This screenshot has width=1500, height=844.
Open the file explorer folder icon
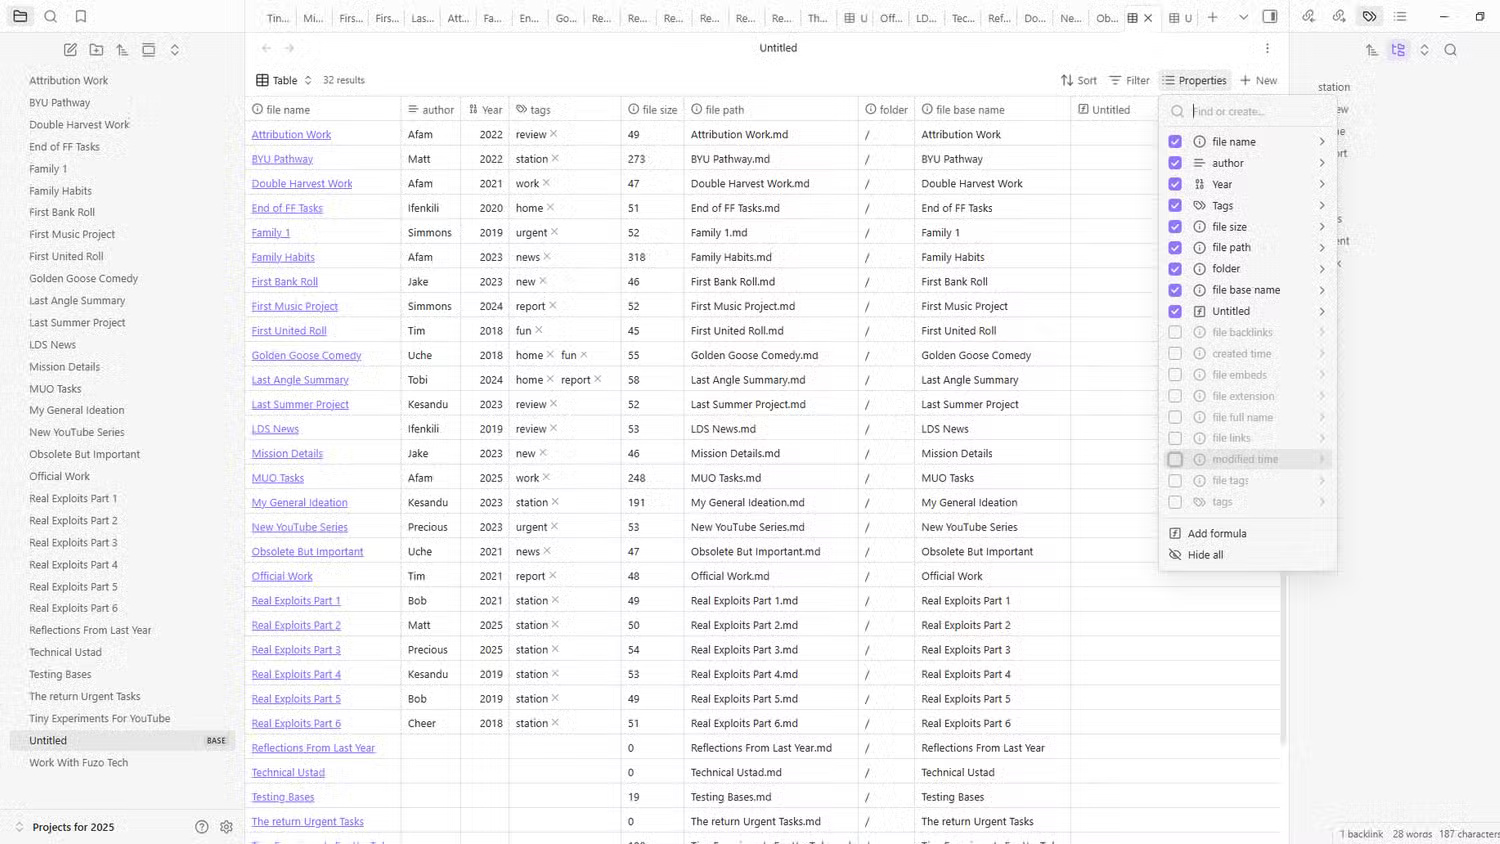pyautogui.click(x=20, y=17)
